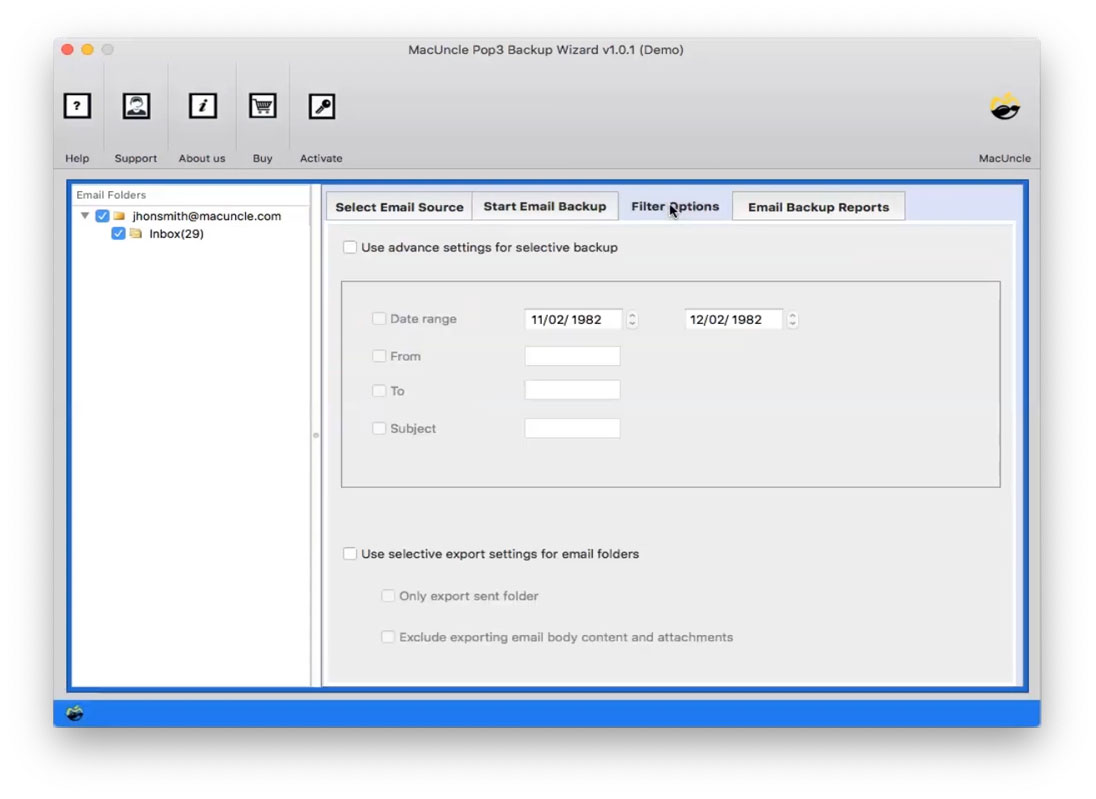Click the MacUncle logo at top right

tap(1005, 108)
